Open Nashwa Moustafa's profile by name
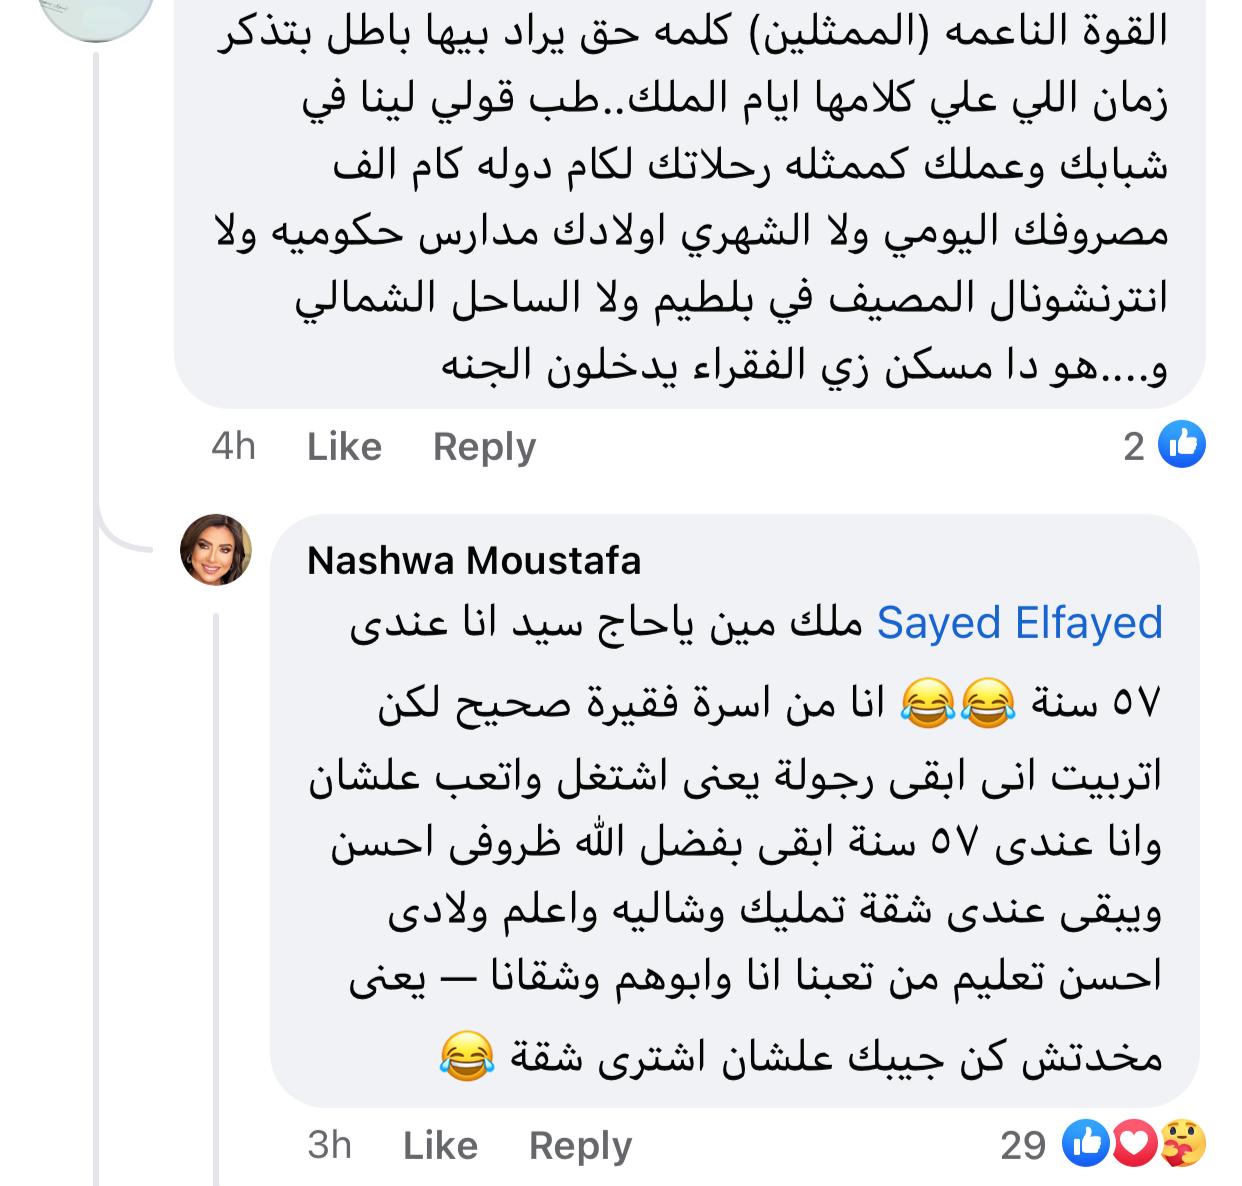Screen dimensions: 1242x1186 click(x=474, y=561)
